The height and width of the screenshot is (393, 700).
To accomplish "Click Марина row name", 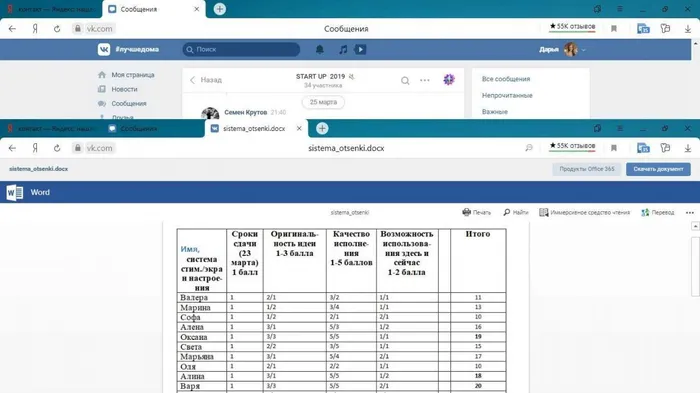I will pos(195,307).
